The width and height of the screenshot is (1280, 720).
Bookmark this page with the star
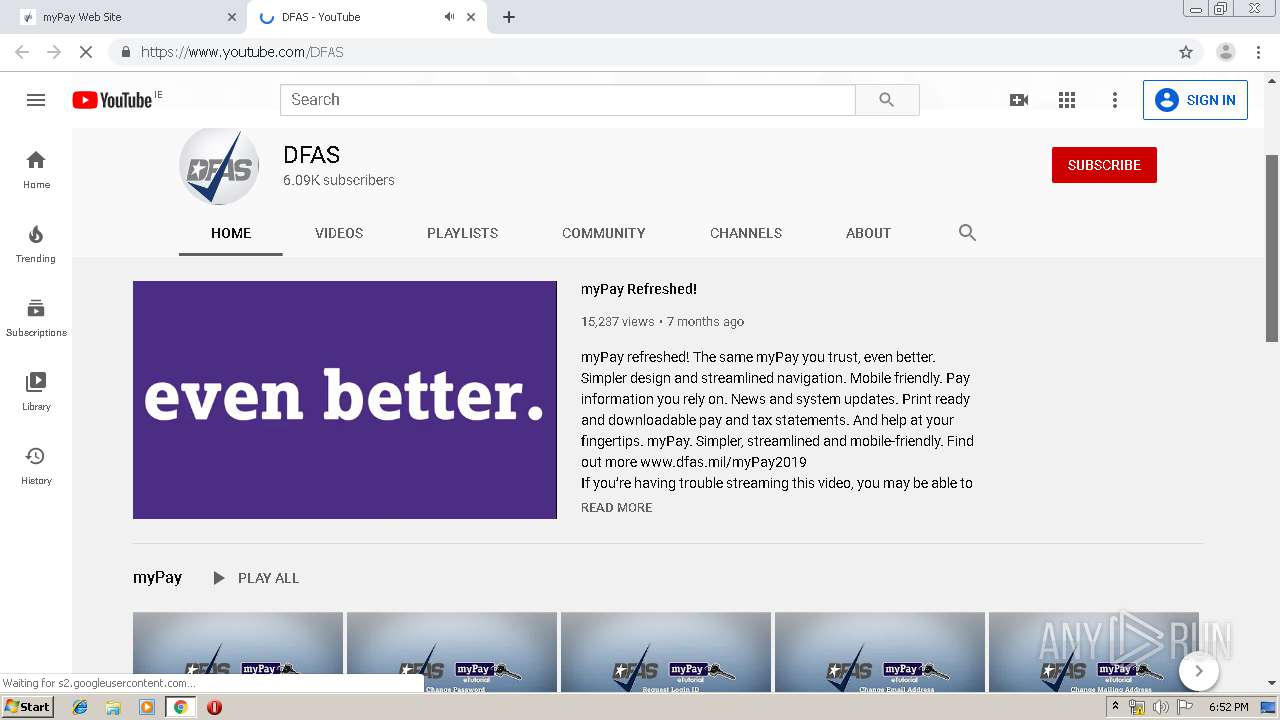click(x=1186, y=52)
